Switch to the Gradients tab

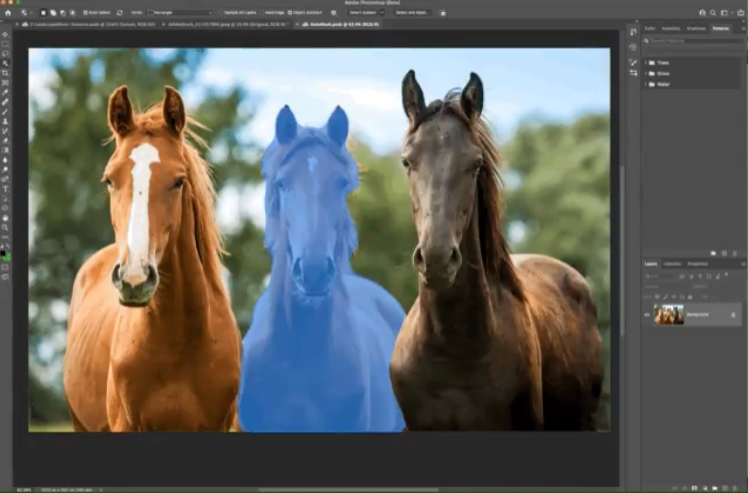coord(696,29)
